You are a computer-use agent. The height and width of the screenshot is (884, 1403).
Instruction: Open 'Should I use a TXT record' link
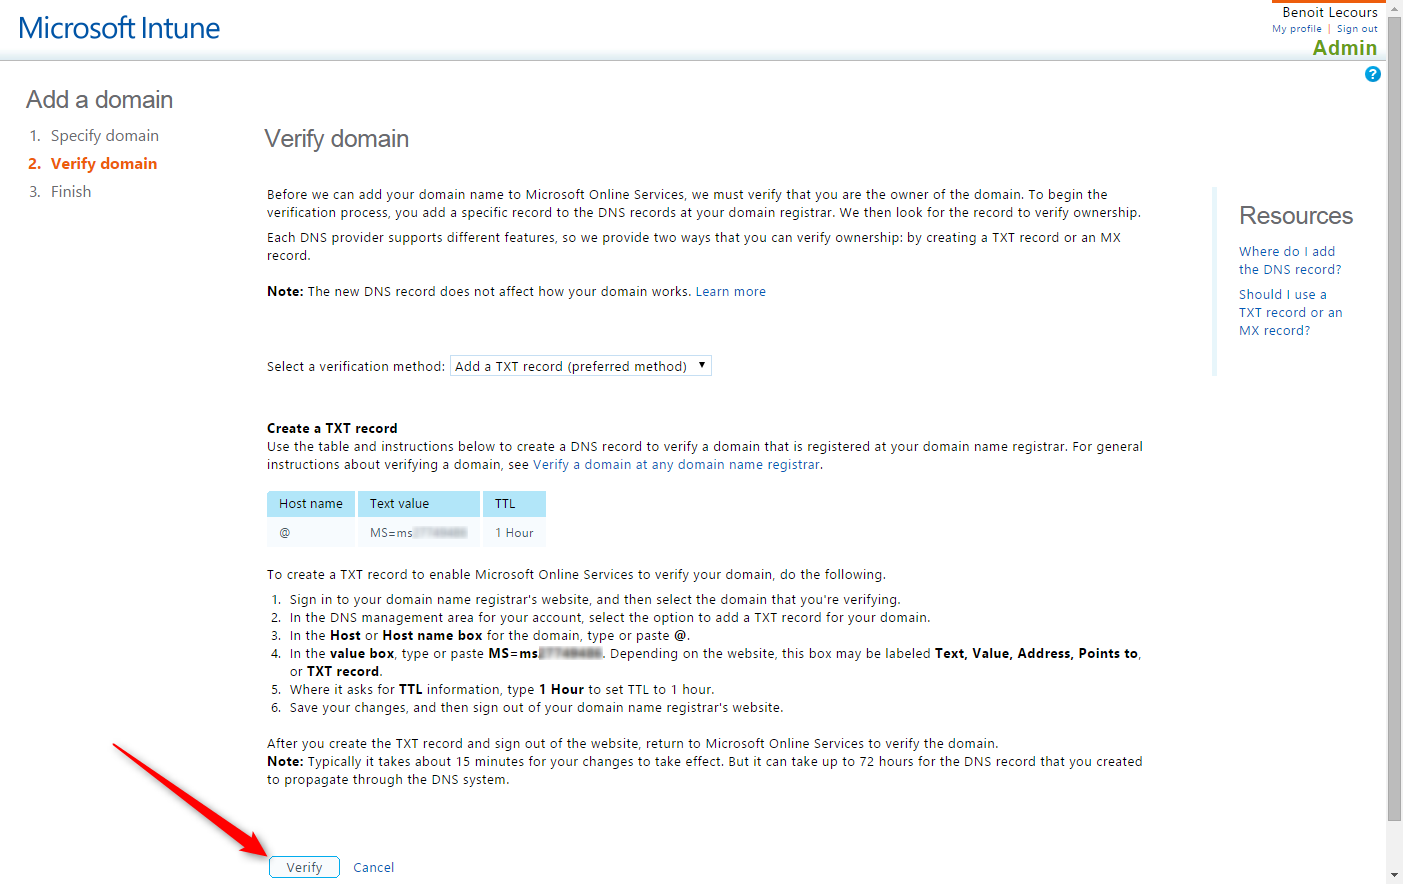pyautogui.click(x=1290, y=312)
